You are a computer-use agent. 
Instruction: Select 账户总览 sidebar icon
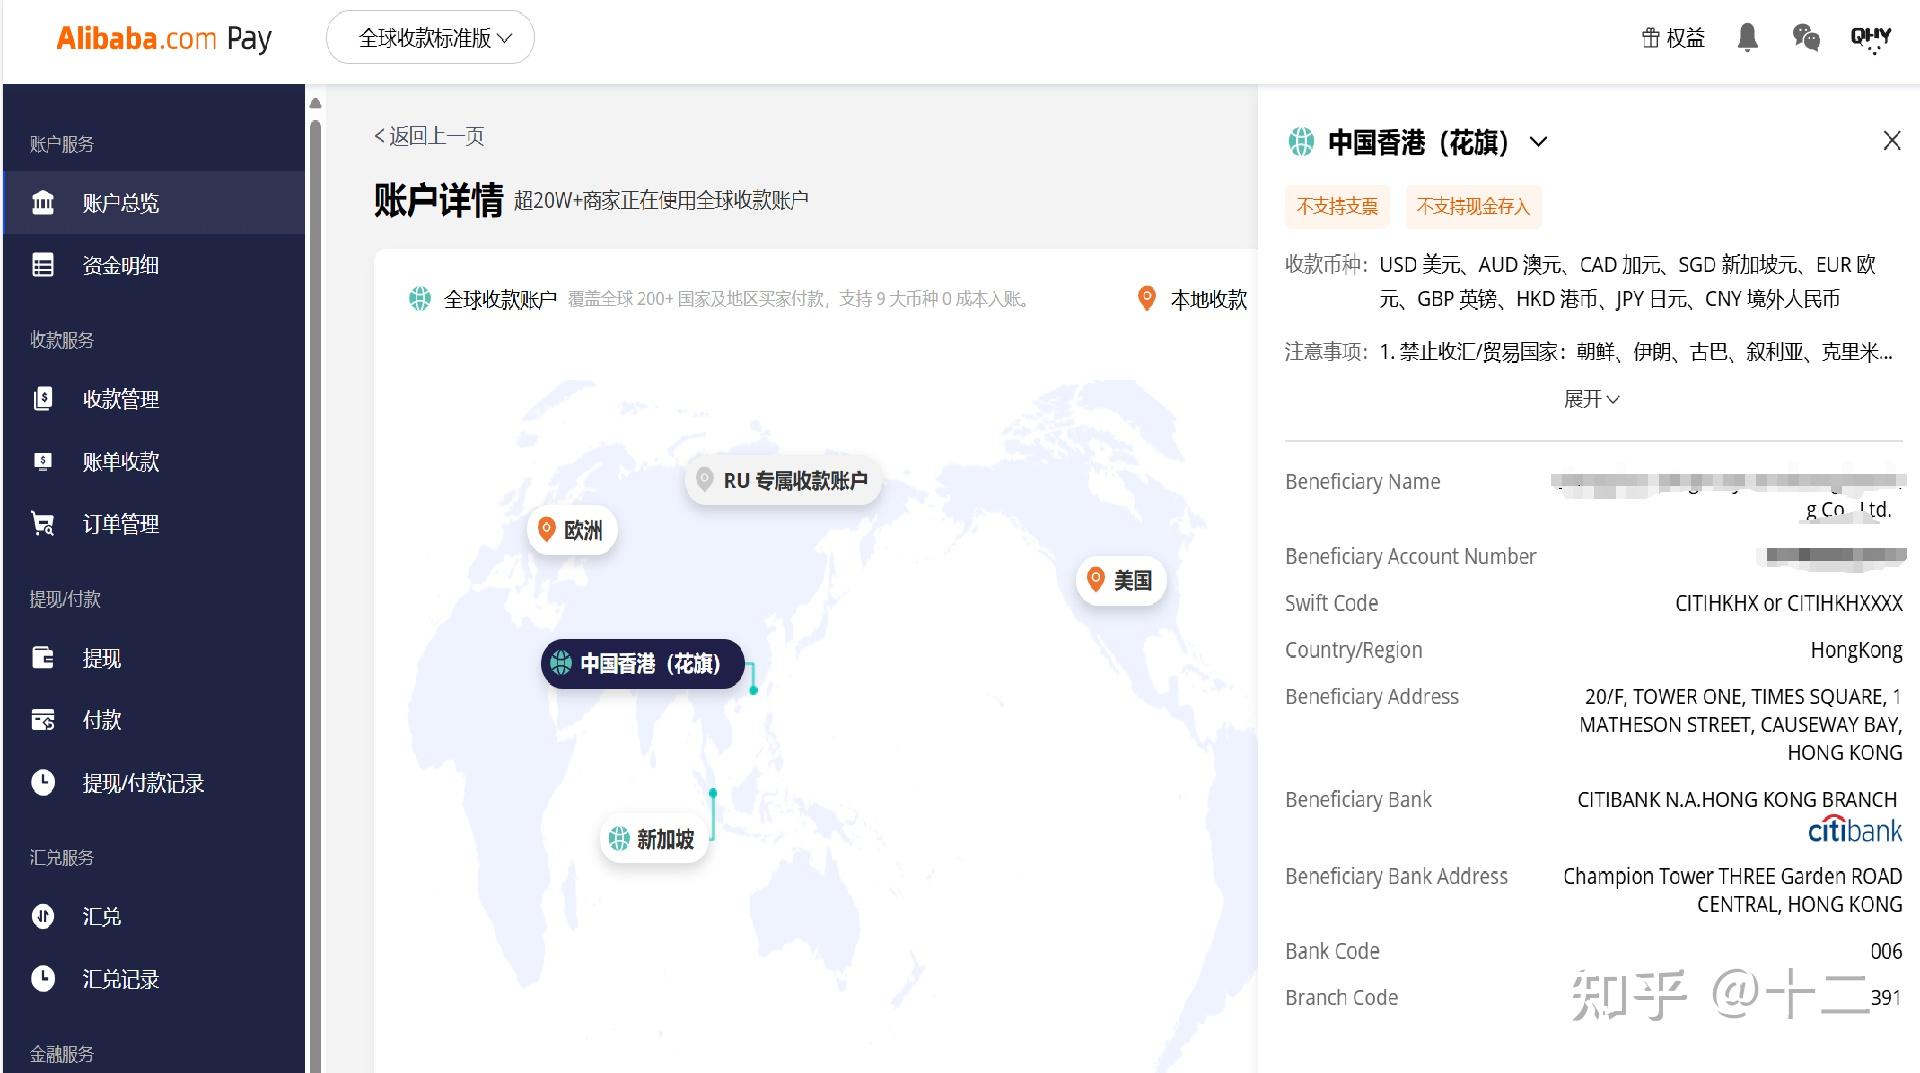coord(44,202)
